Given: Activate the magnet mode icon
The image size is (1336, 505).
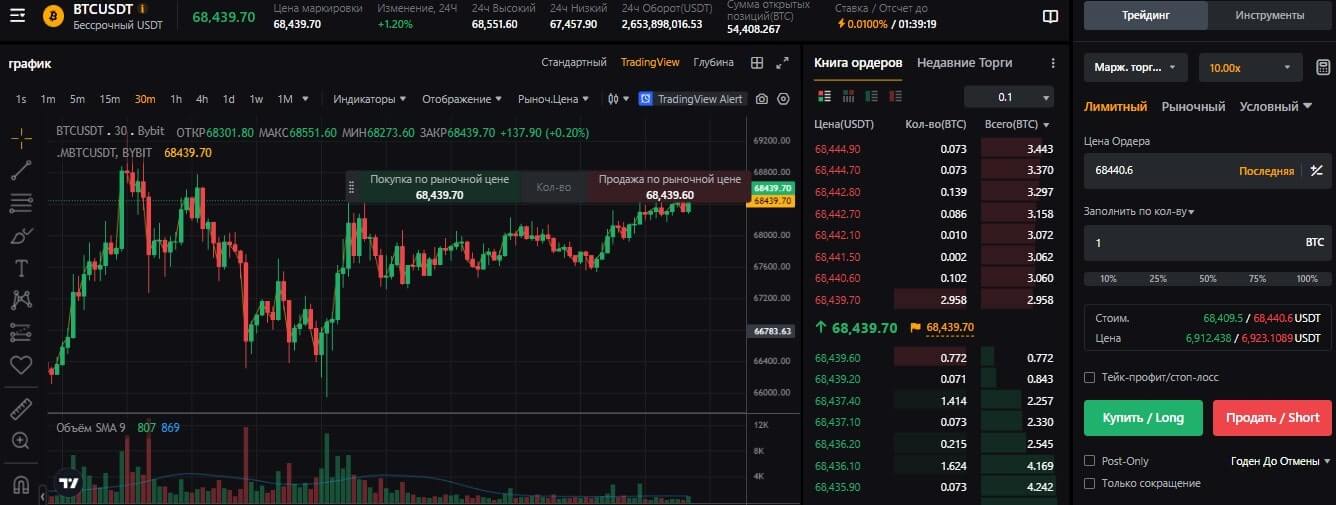Looking at the screenshot, I should 20,485.
